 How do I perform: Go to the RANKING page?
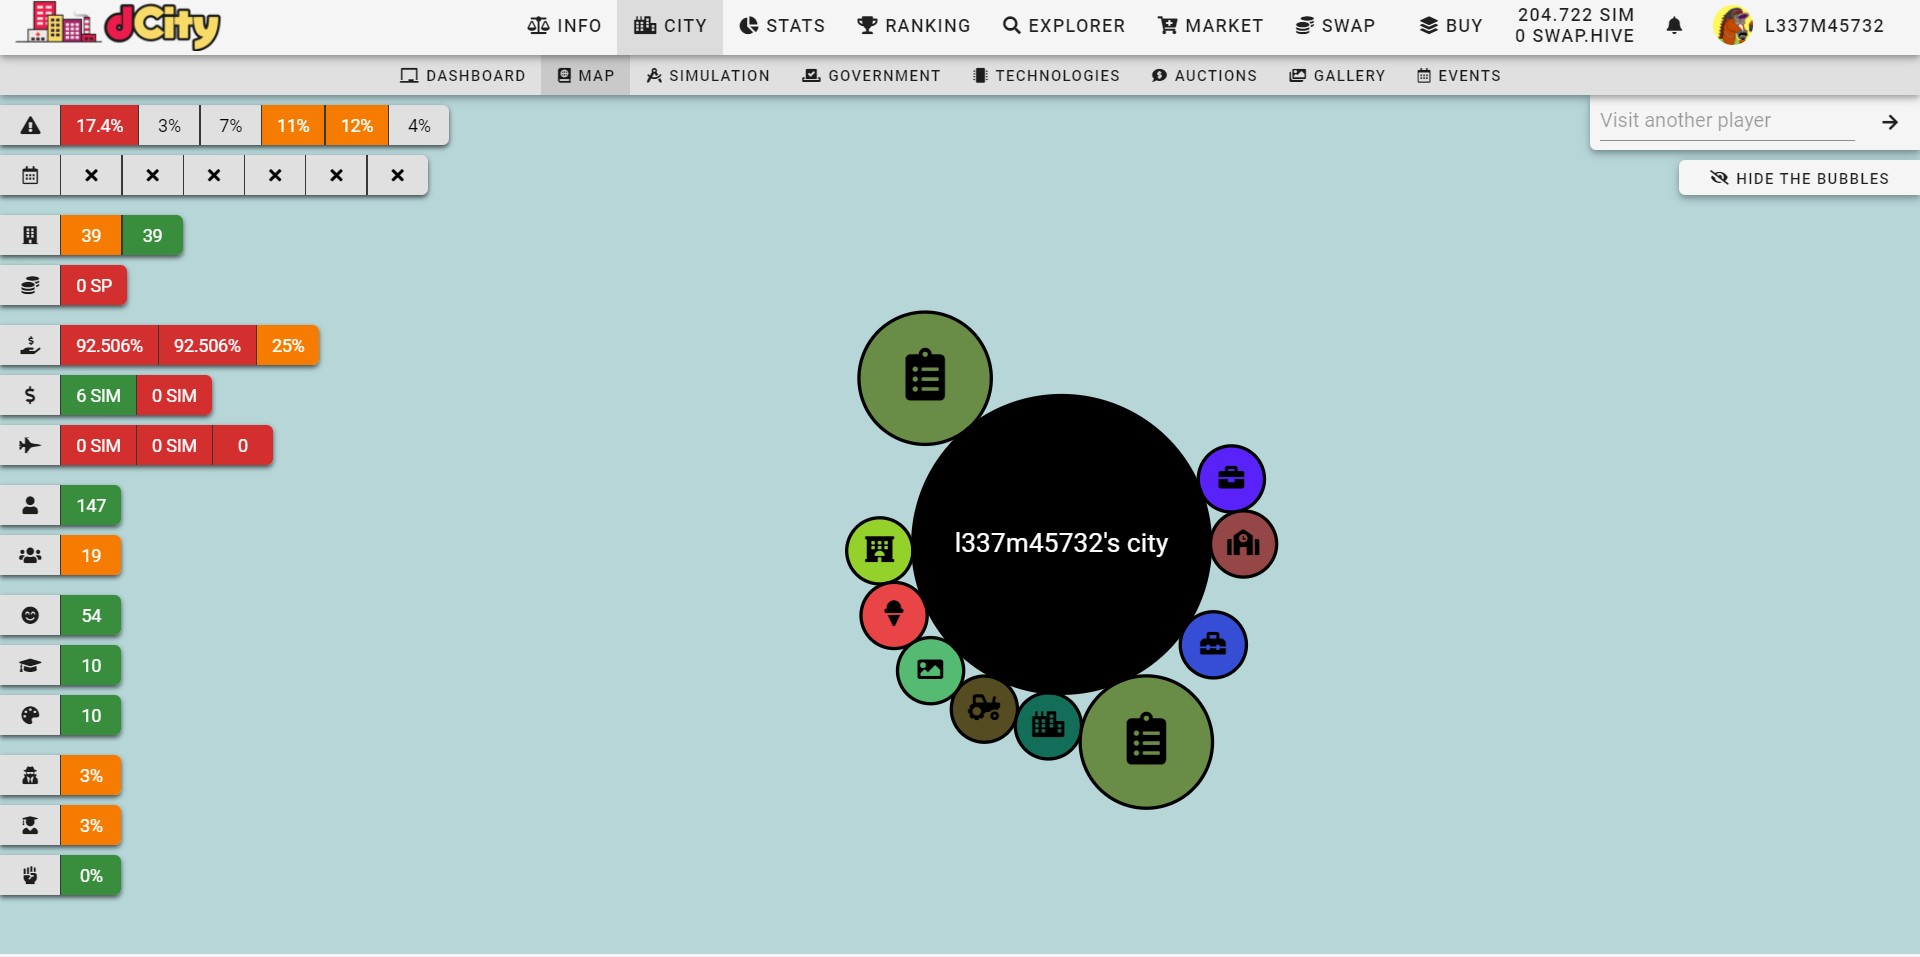click(914, 26)
